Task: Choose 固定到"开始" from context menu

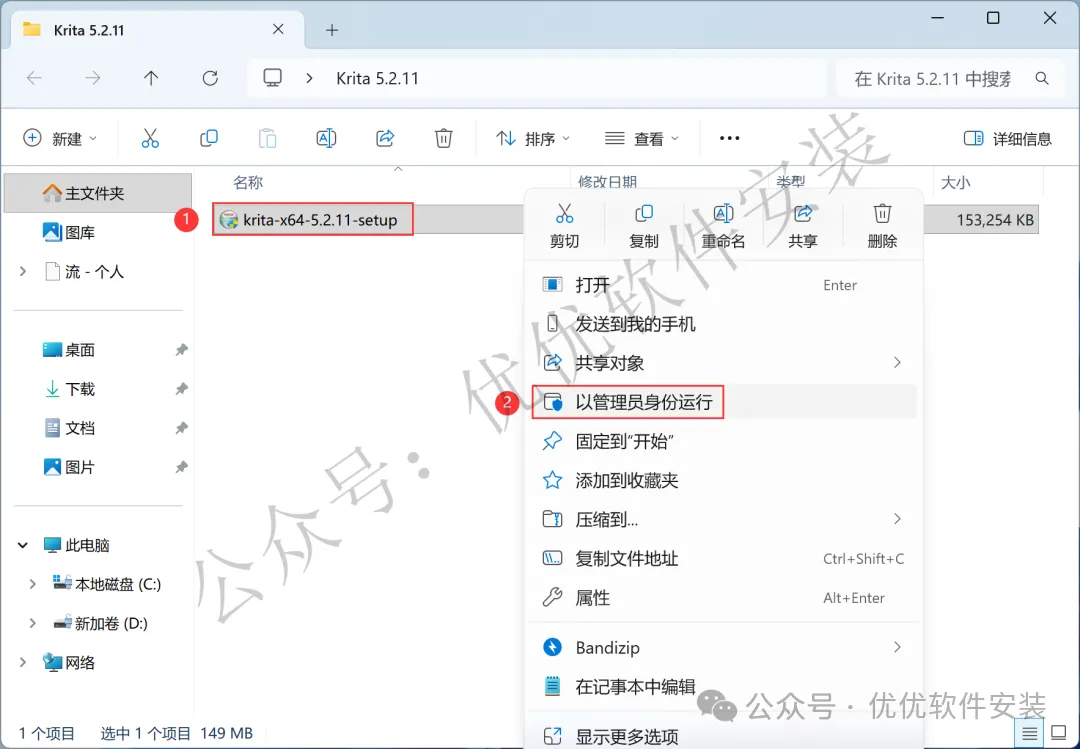Action: click(723, 441)
